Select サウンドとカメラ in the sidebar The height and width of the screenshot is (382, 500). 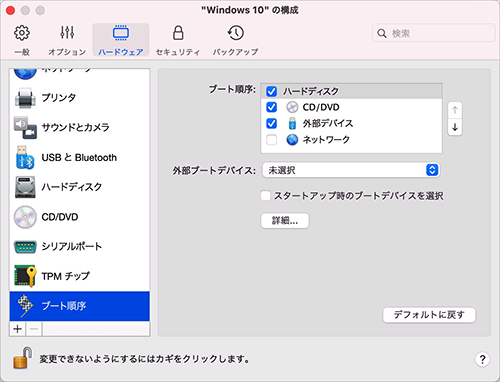click(80, 127)
